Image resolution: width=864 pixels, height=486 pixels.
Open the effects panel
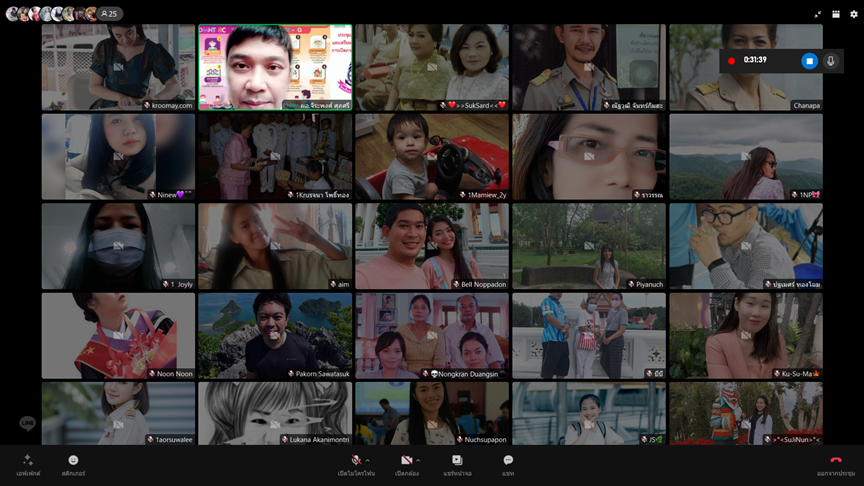pyautogui.click(x=28, y=465)
